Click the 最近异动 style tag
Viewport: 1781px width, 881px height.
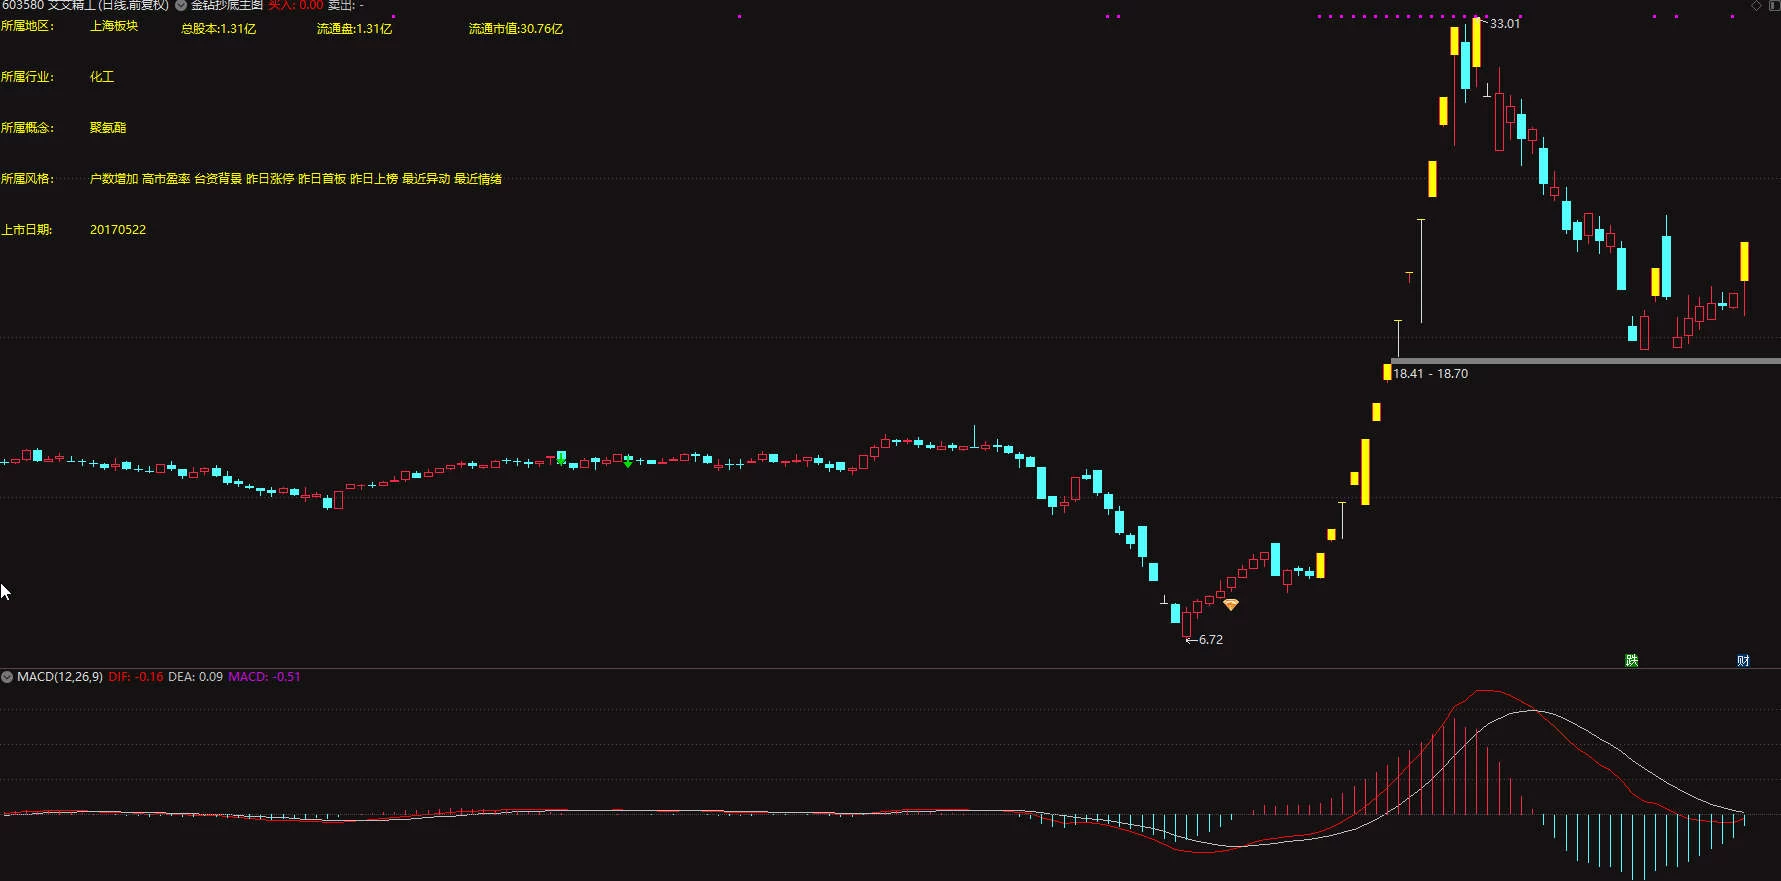click(426, 179)
